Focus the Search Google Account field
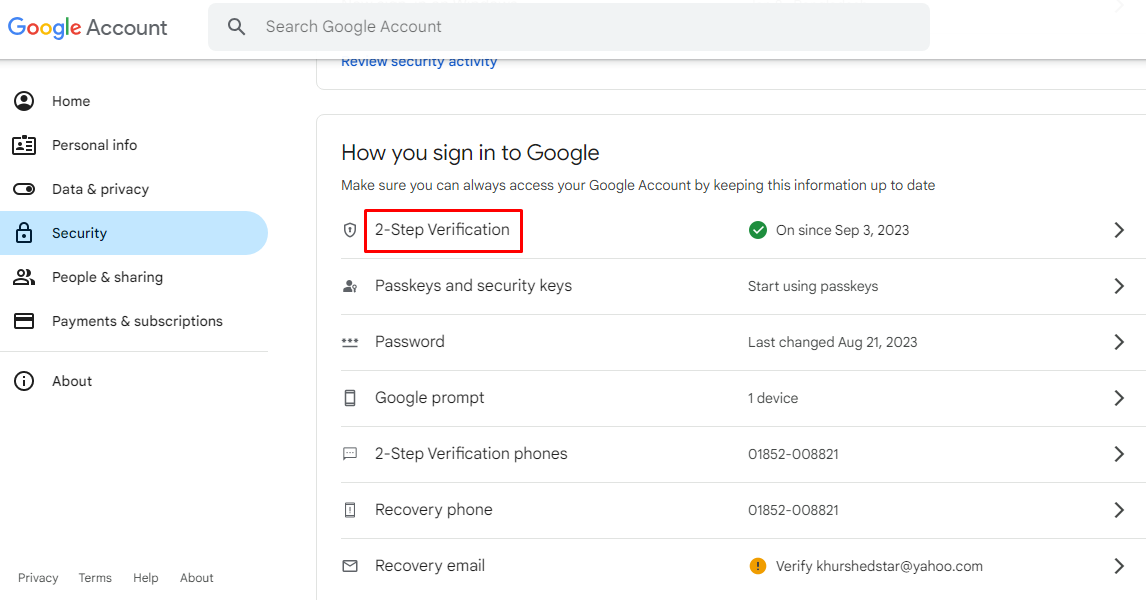This screenshot has width=1146, height=600. 569,27
